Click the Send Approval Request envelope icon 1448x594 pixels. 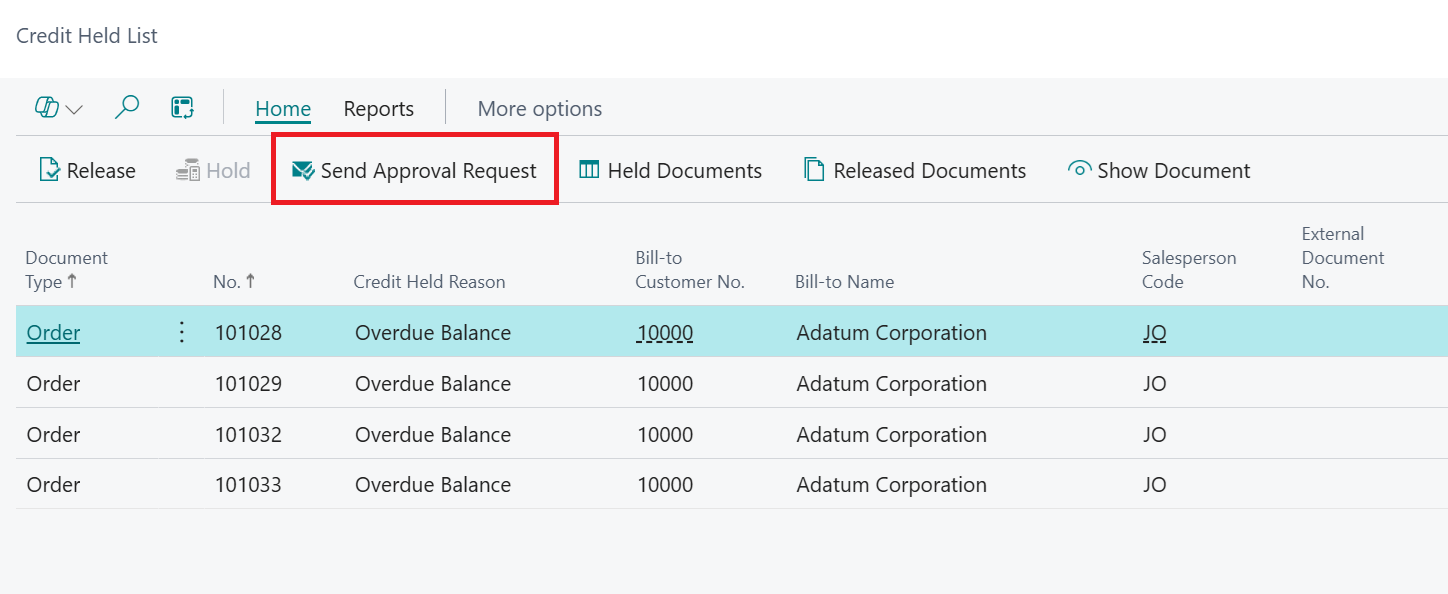tap(303, 170)
